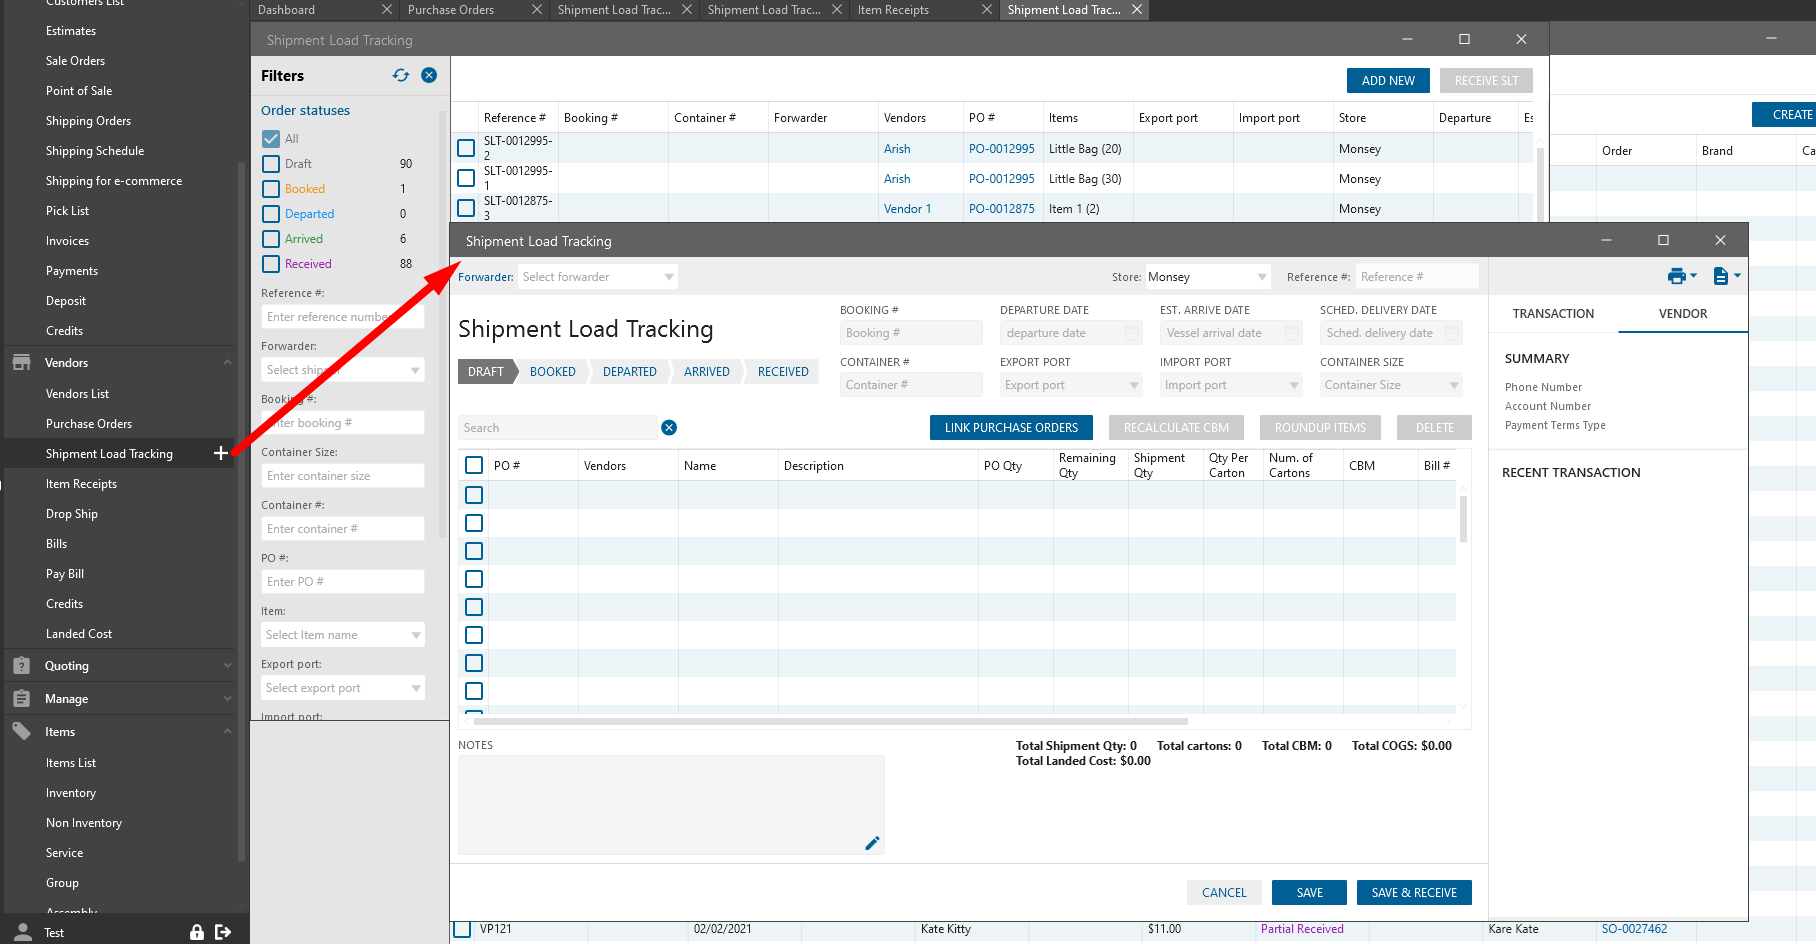Check the Departed status filter
The height and width of the screenshot is (944, 1816).
pyautogui.click(x=271, y=214)
